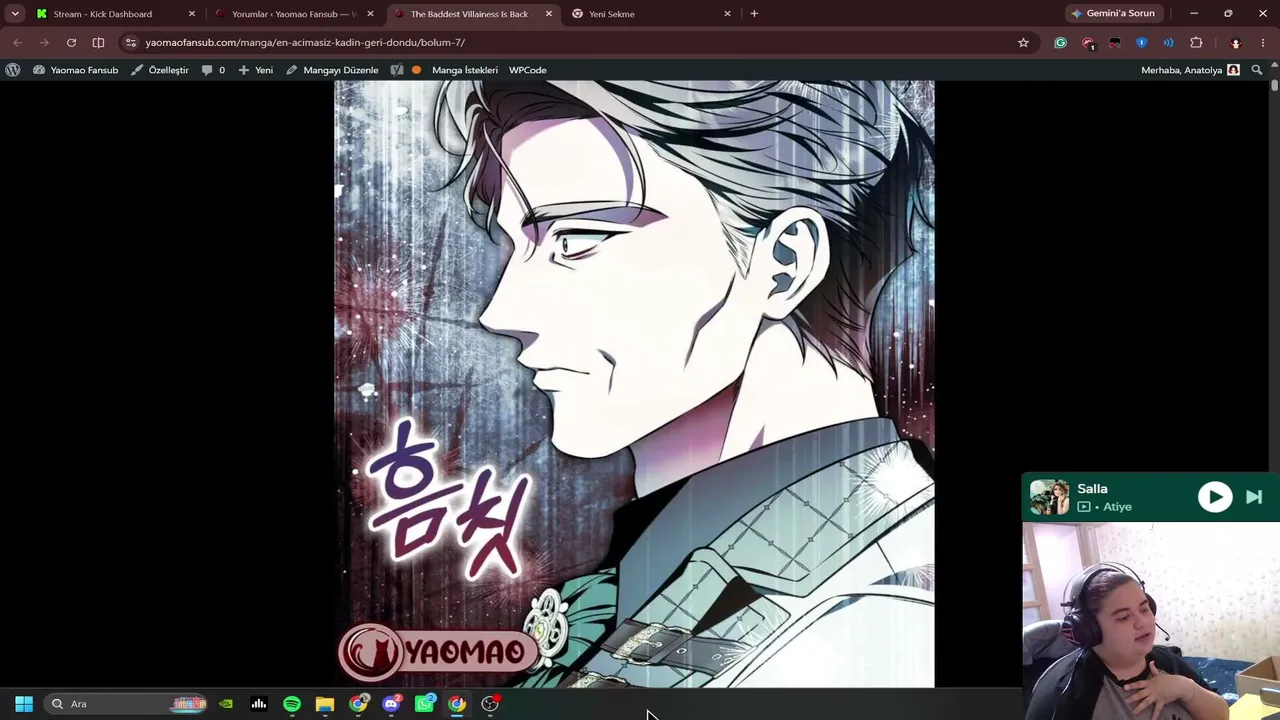This screenshot has width=1280, height=720.
Task: View site information icon in address bar
Action: pos(131,43)
